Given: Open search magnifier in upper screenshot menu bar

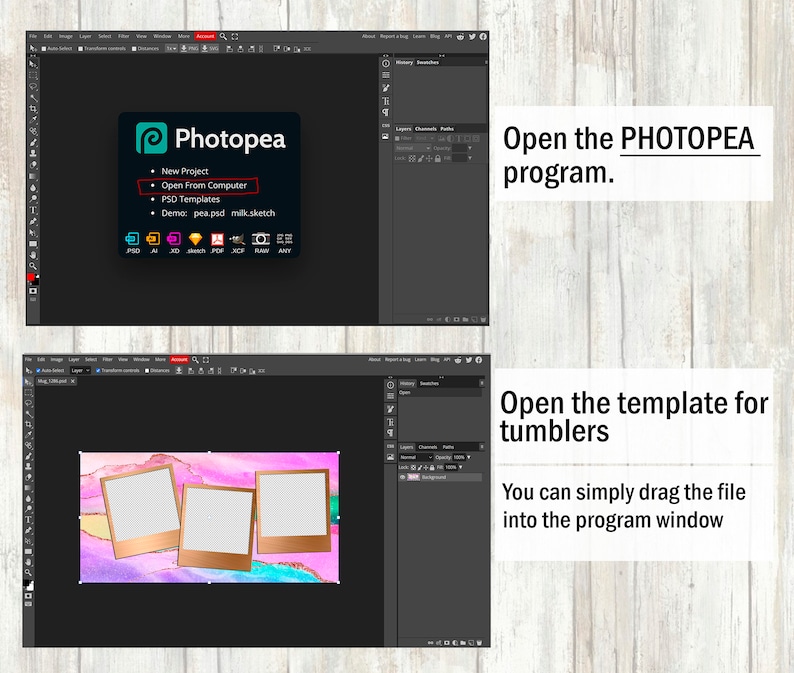Looking at the screenshot, I should [x=223, y=36].
